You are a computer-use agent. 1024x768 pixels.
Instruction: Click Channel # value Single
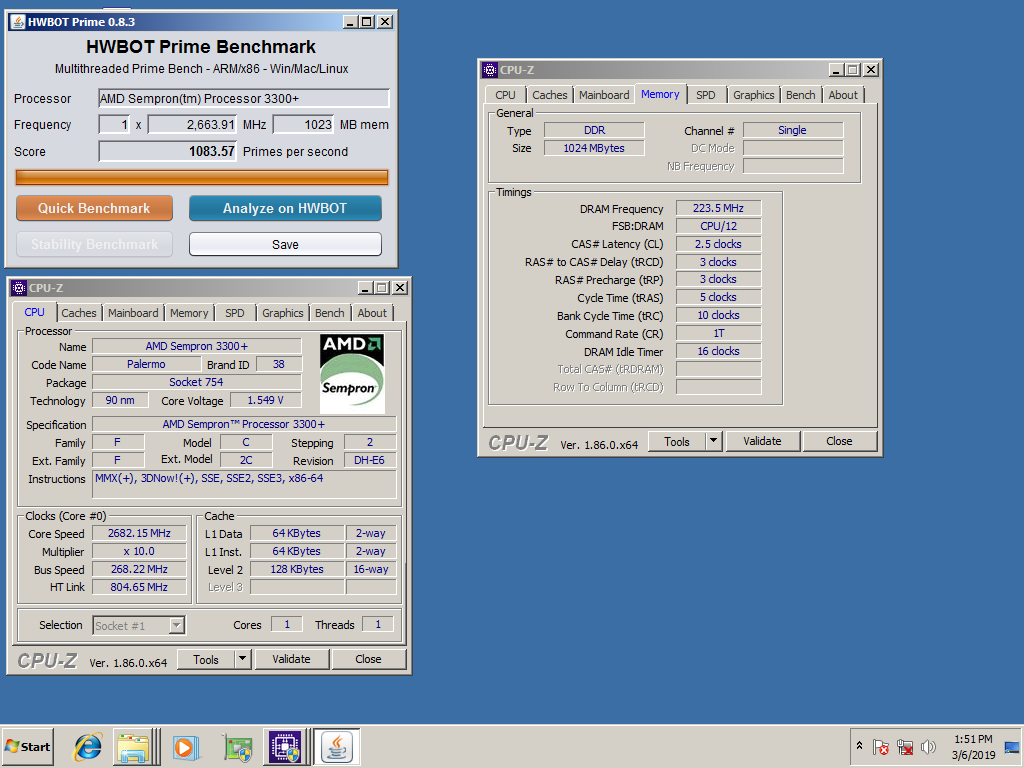[793, 130]
